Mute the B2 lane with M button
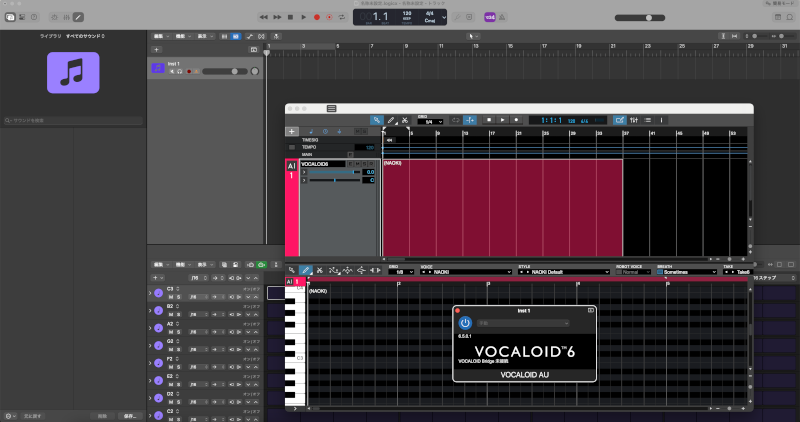 tap(171, 314)
